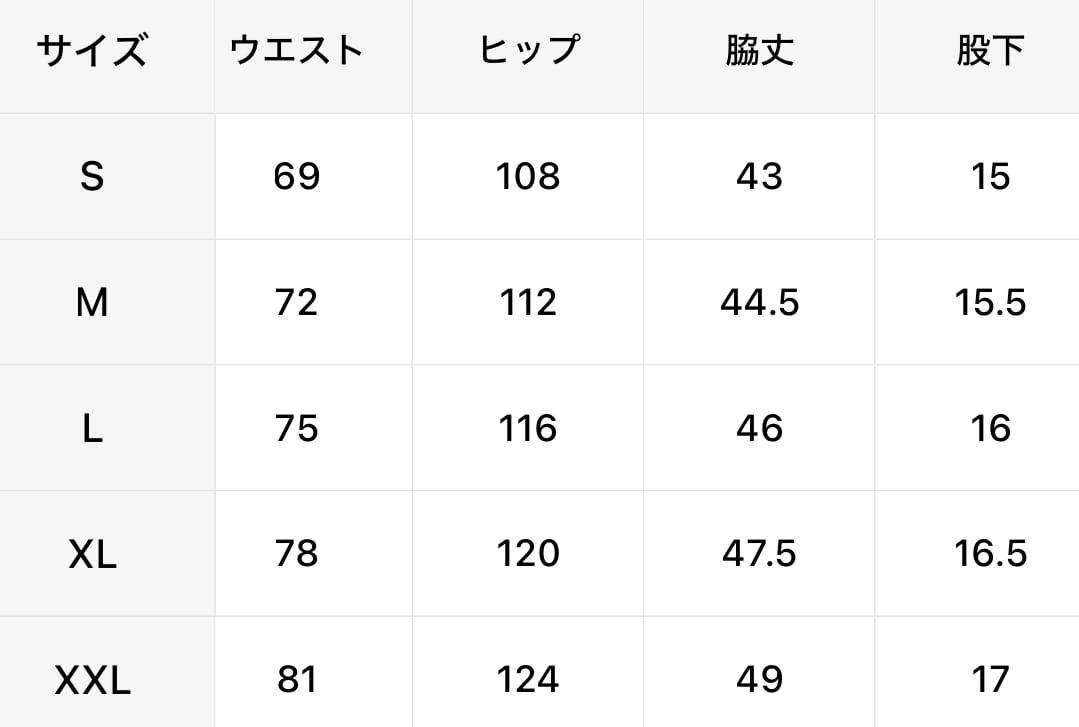Viewport: 1079px width, 727px height.
Task: Click hip value 124 cell
Action: (x=528, y=679)
